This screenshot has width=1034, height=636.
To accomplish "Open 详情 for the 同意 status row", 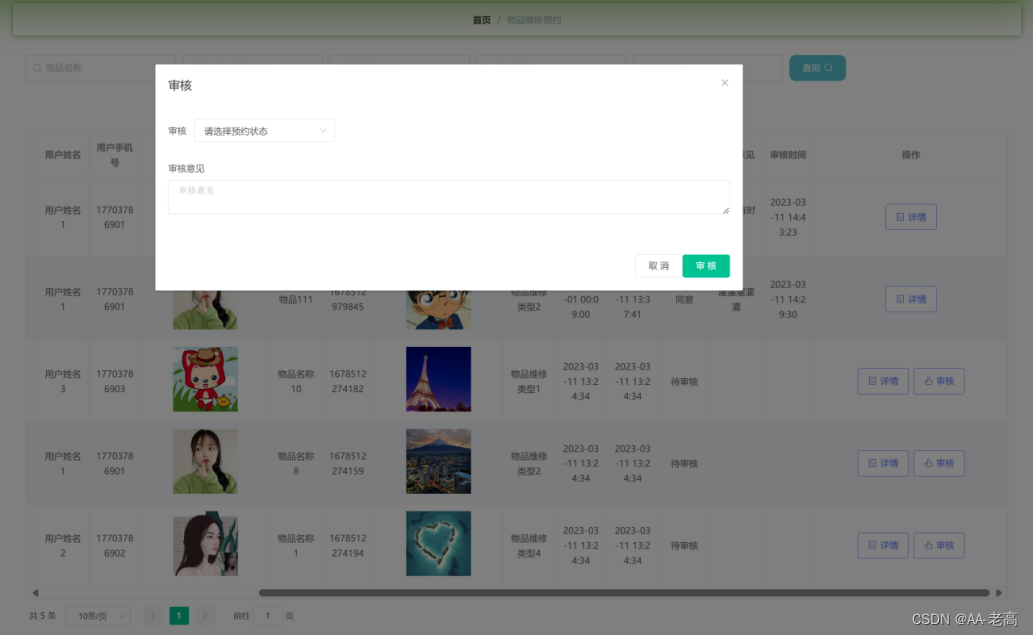I will pos(910,299).
